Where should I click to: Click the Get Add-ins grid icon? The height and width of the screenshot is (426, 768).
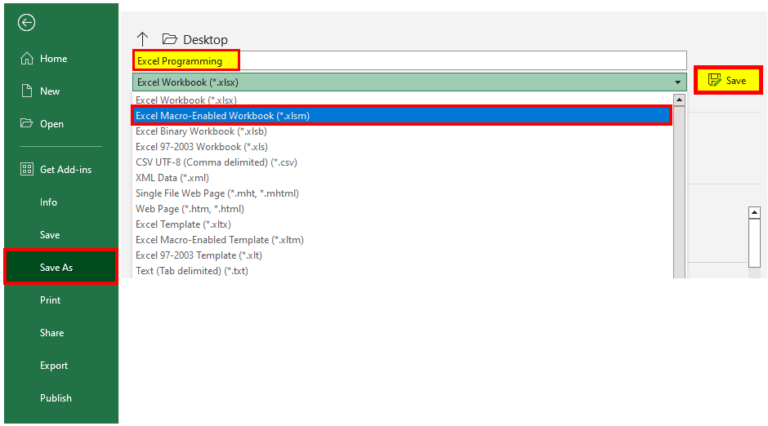pos(27,169)
